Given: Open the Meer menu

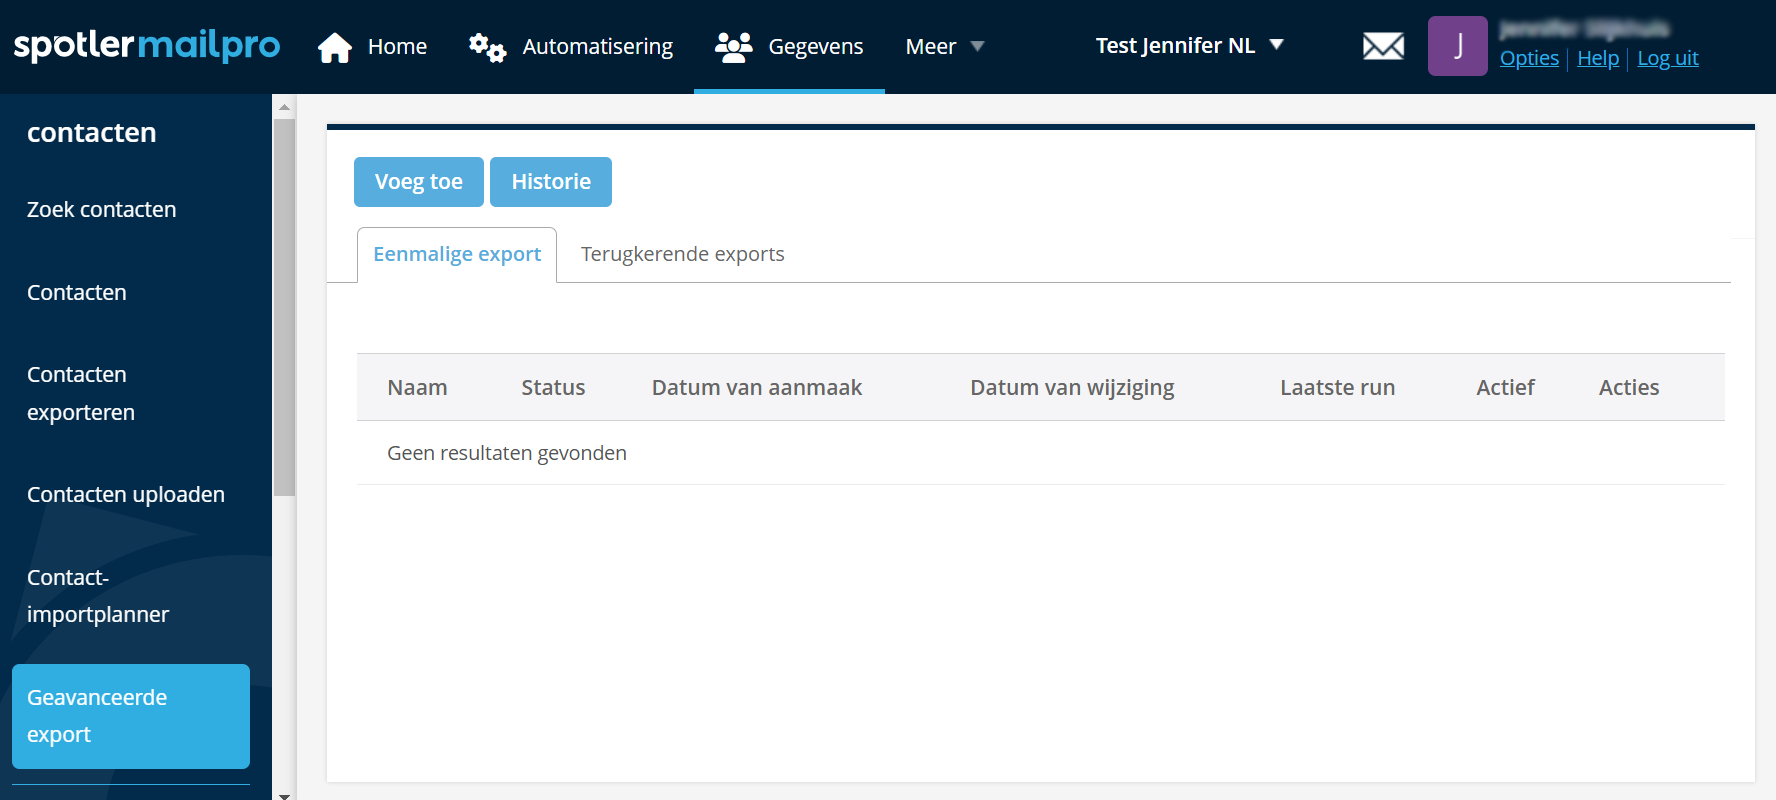Looking at the screenshot, I should coord(931,47).
